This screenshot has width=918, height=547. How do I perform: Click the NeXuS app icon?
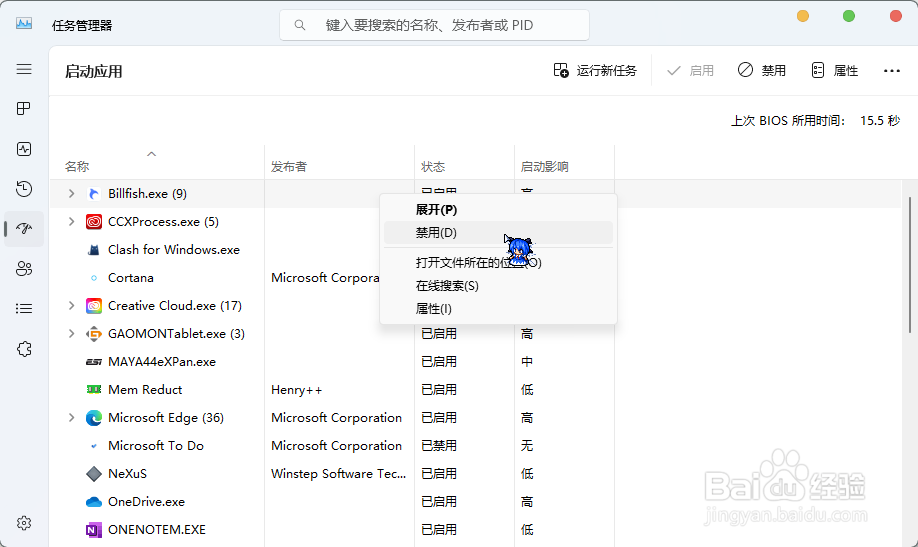coord(94,474)
